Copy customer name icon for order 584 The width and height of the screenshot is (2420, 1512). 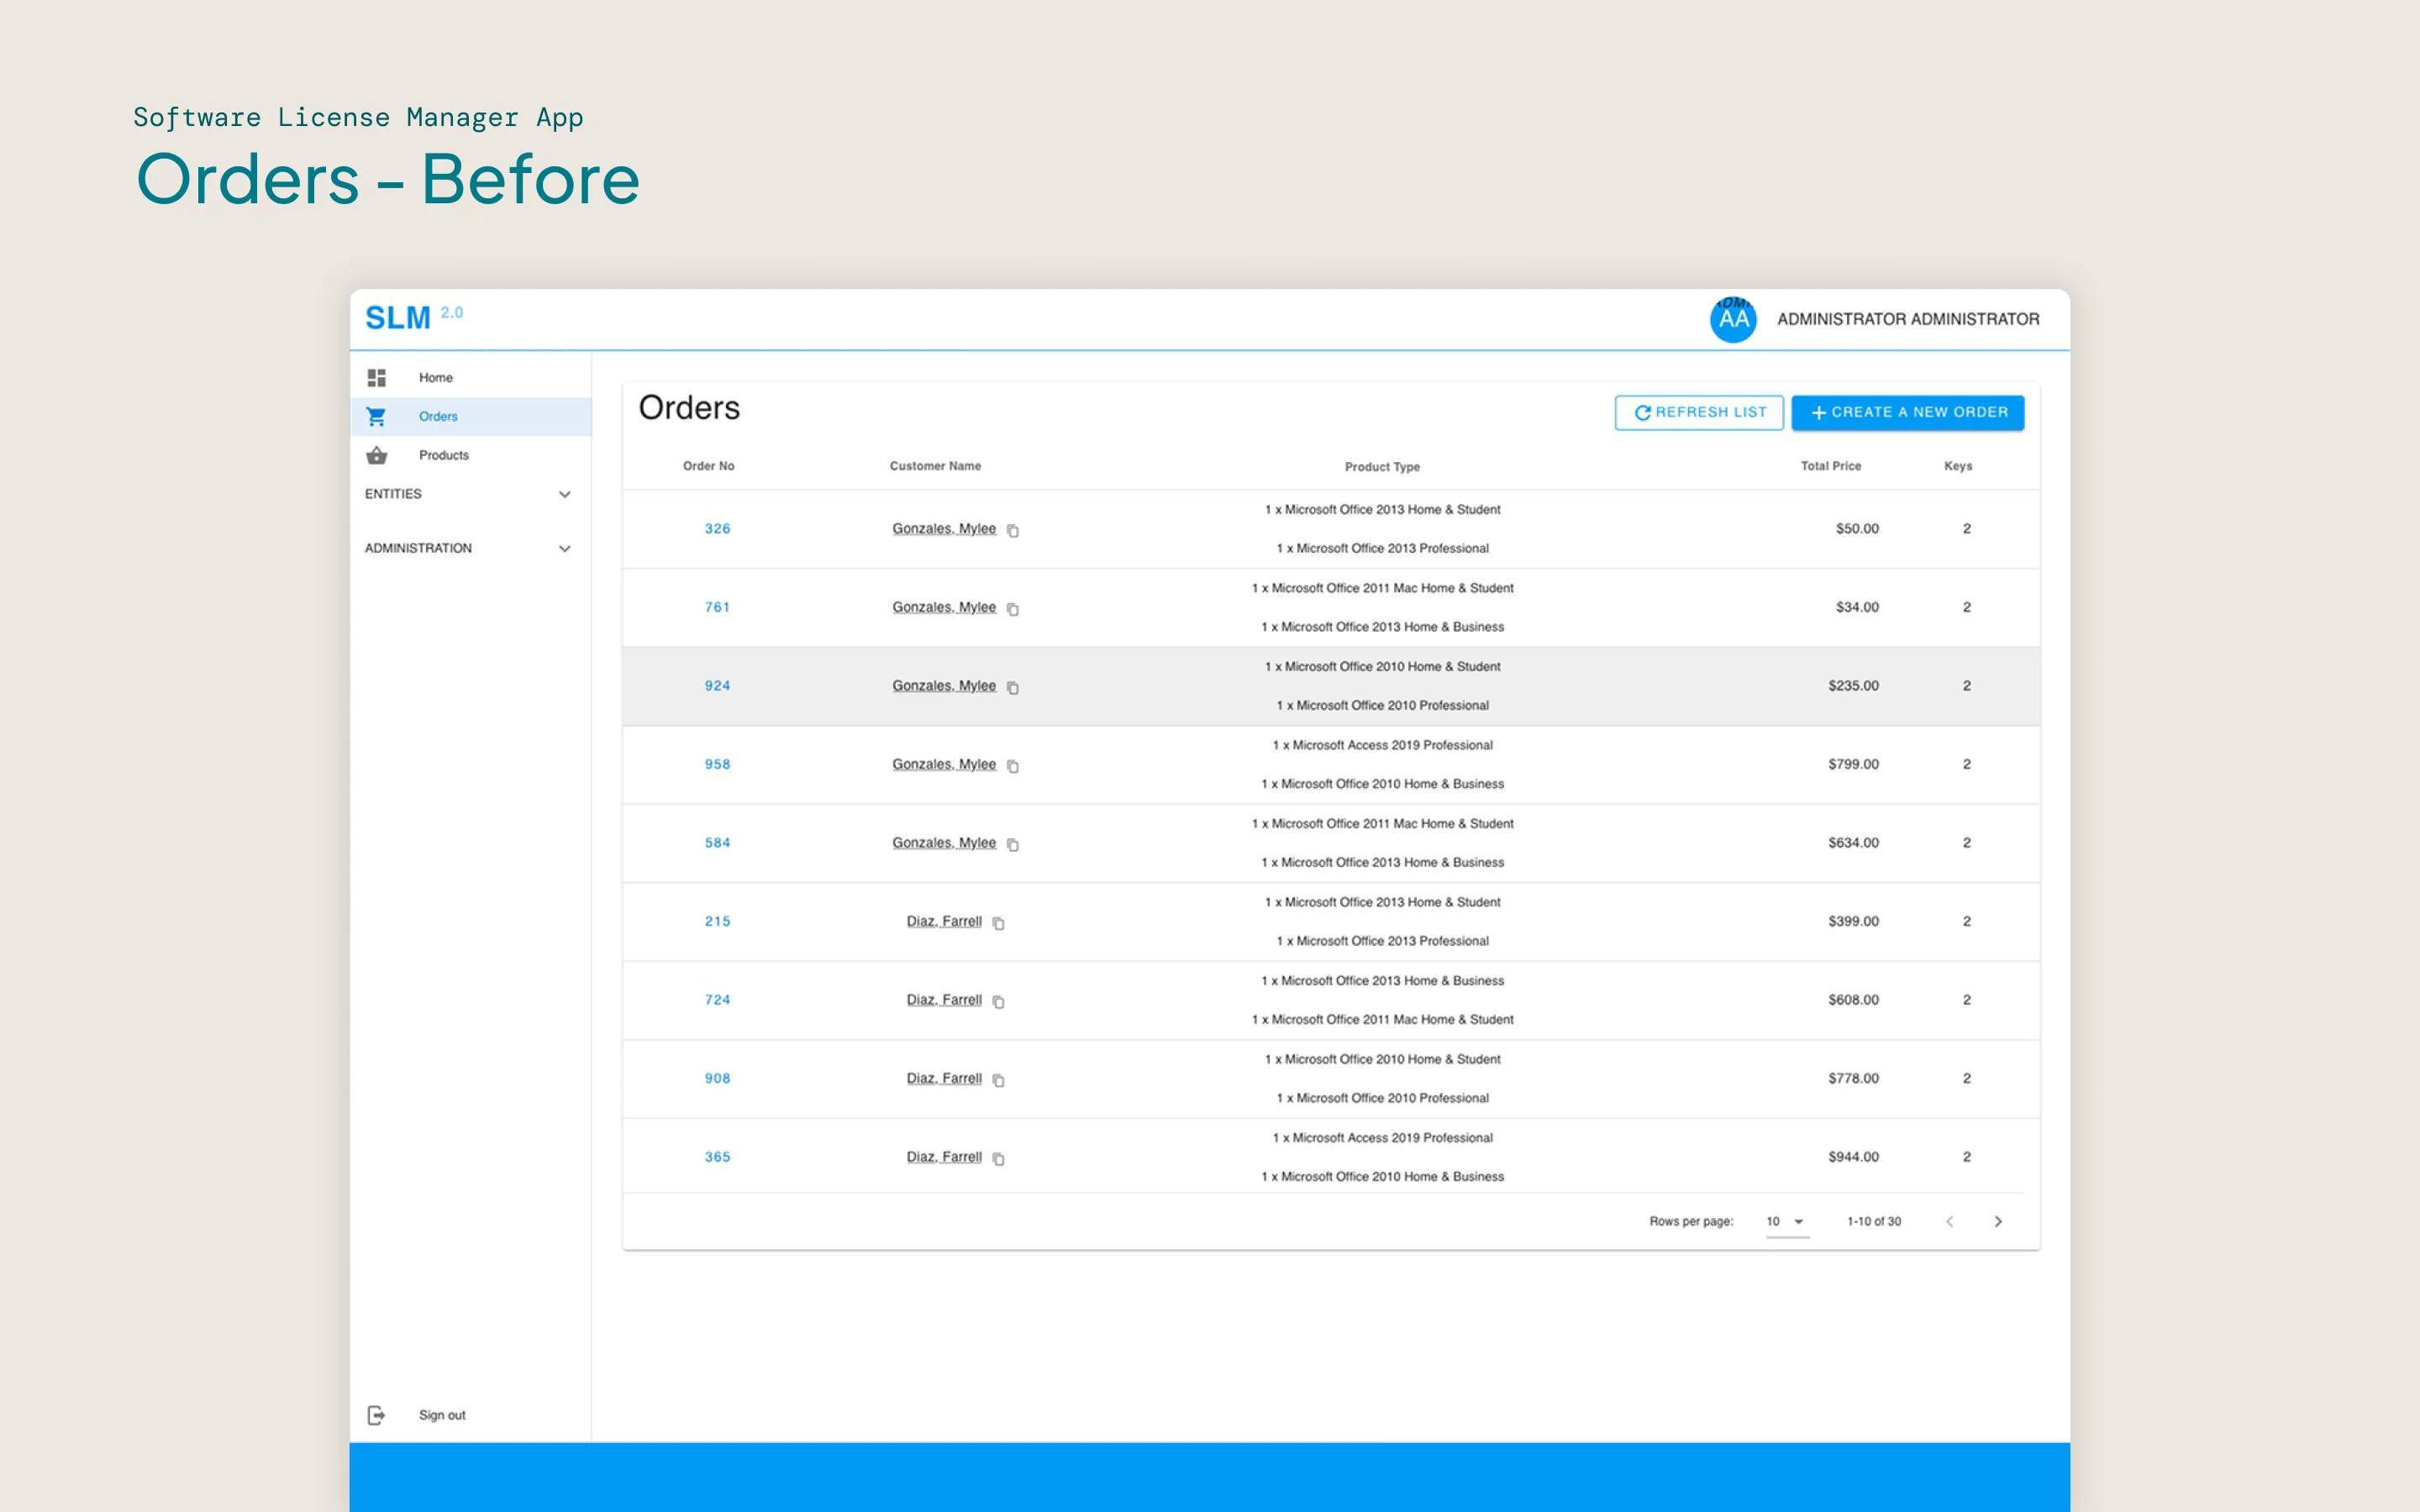(x=1013, y=844)
